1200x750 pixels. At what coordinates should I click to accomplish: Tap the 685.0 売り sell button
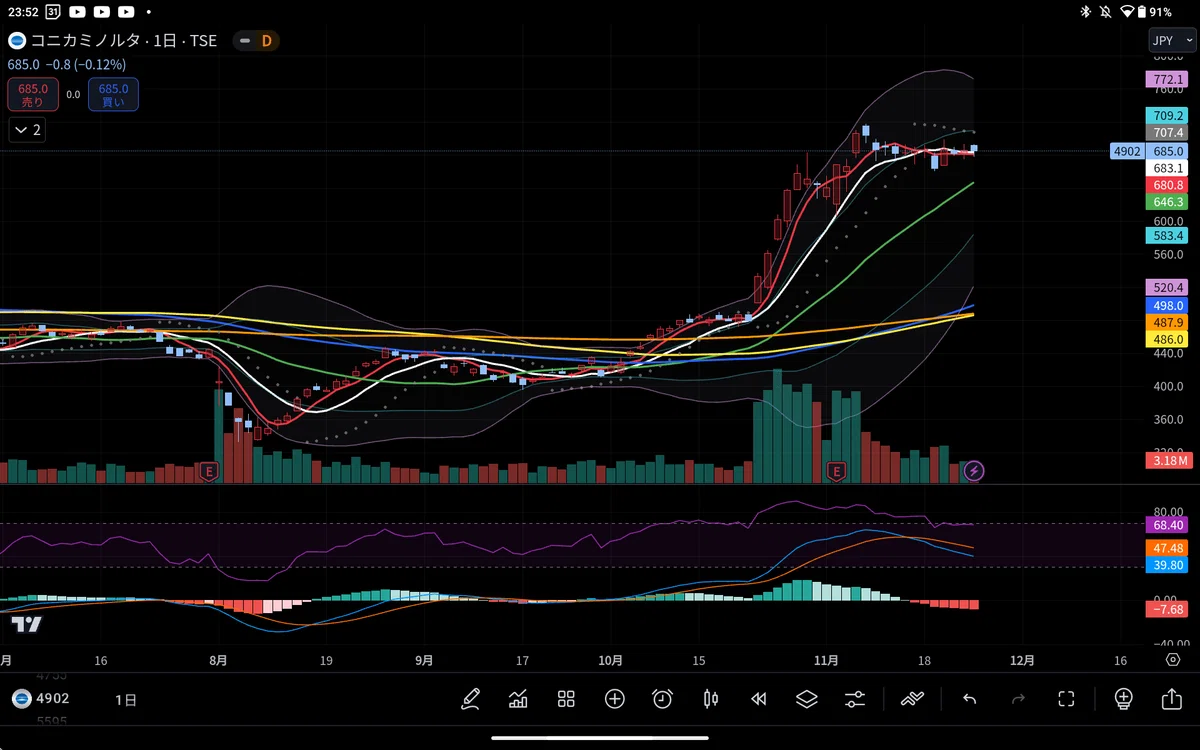33,95
